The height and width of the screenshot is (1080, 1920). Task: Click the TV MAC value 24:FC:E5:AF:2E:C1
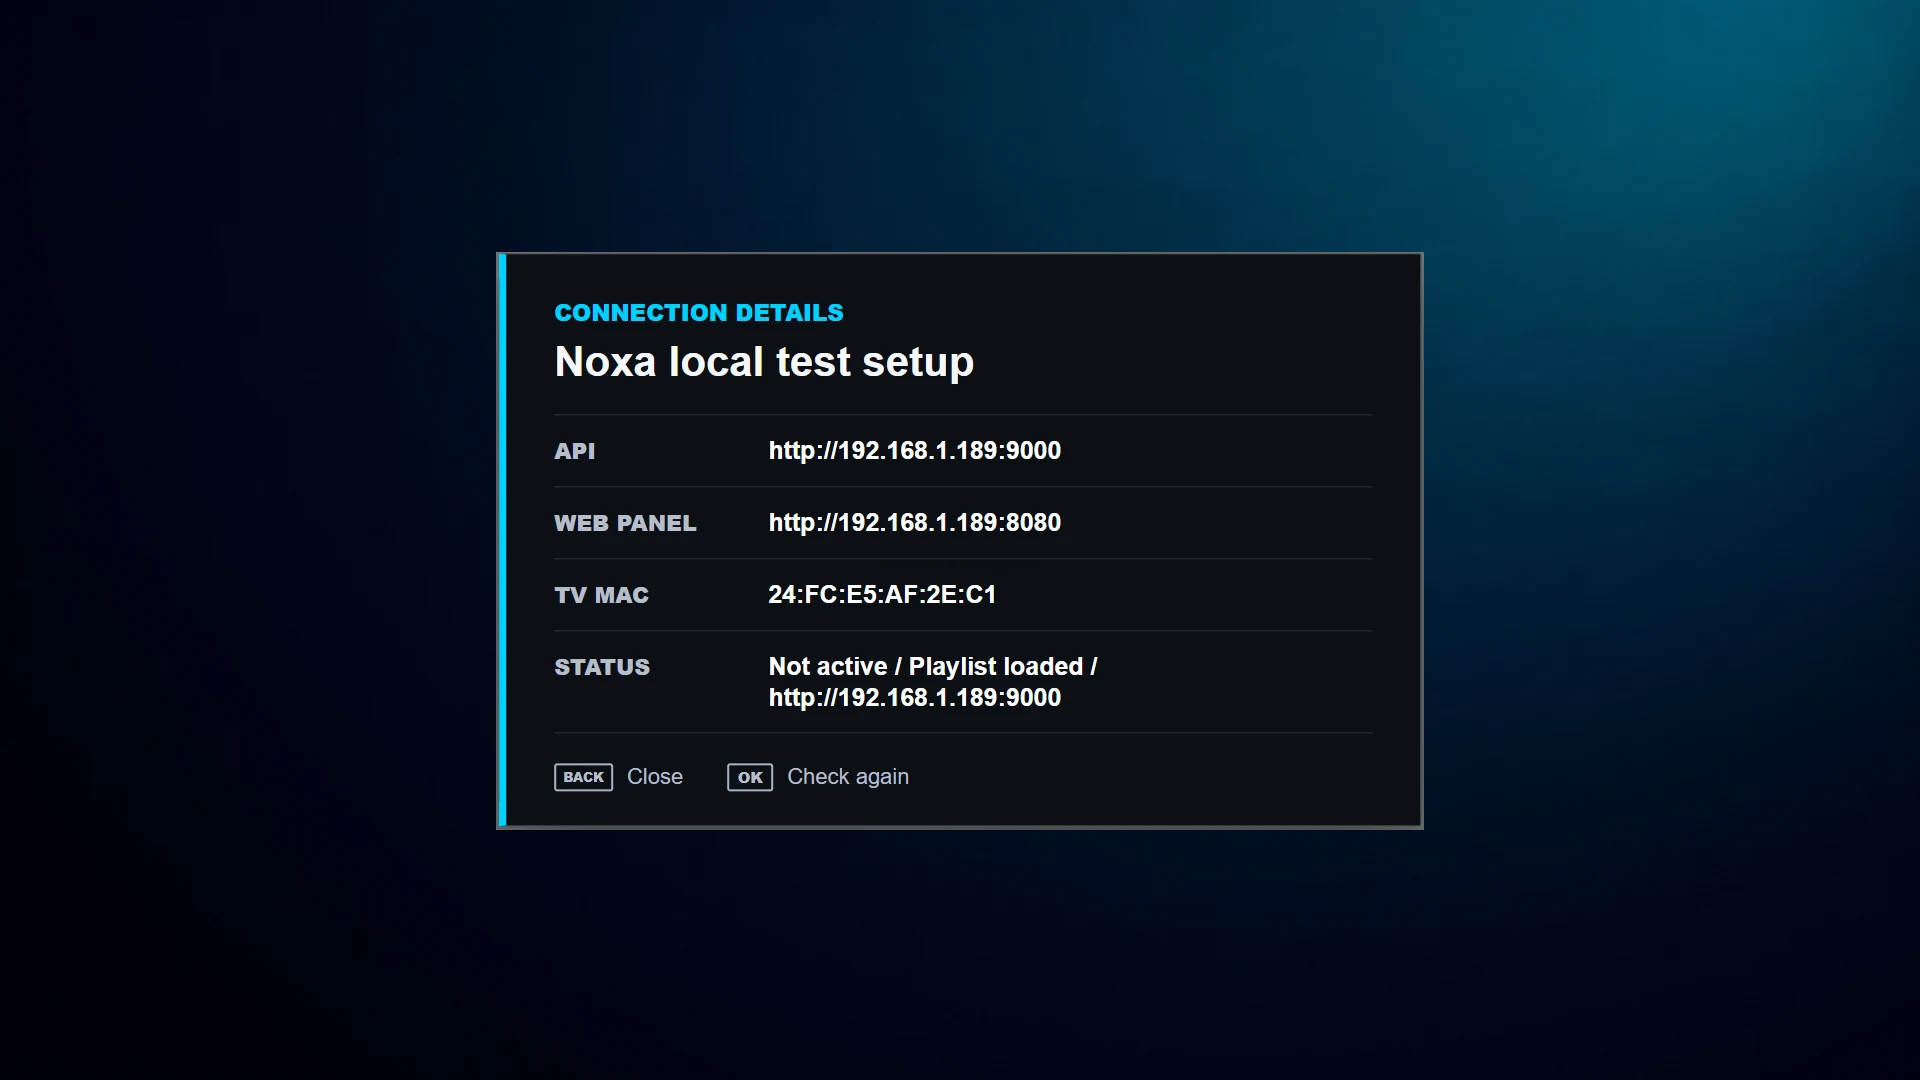coord(882,595)
